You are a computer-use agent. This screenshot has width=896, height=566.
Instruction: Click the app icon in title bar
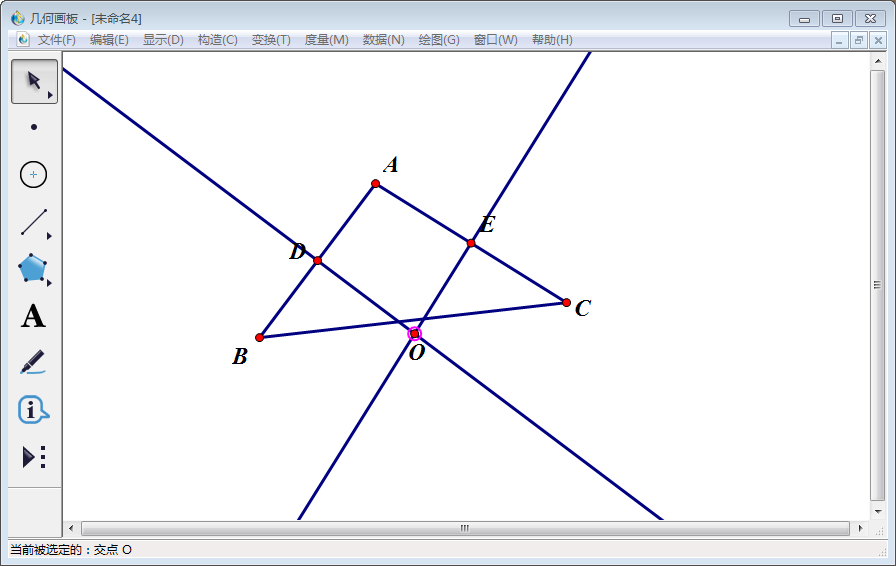coord(18,18)
